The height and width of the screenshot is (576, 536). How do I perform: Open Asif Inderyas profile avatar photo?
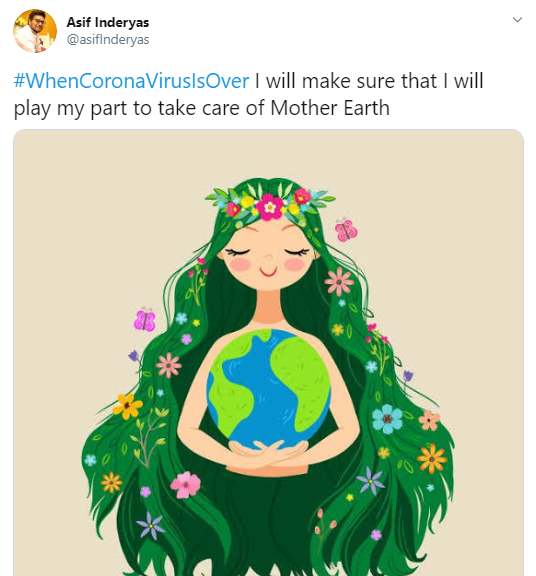click(35, 31)
